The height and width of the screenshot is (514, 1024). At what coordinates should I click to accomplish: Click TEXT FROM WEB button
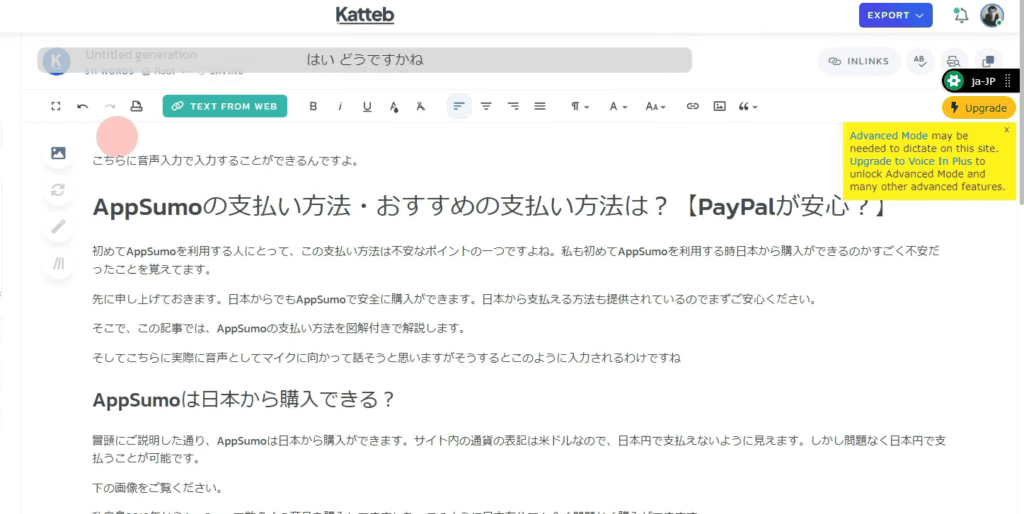225,106
